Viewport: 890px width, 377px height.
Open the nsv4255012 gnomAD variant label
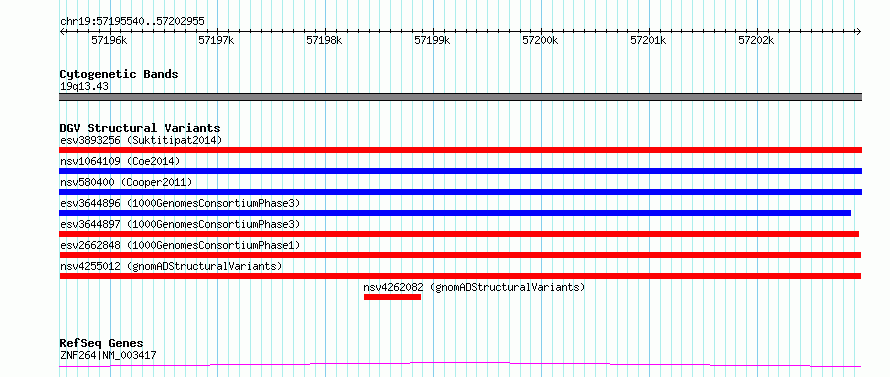pyautogui.click(x=171, y=266)
